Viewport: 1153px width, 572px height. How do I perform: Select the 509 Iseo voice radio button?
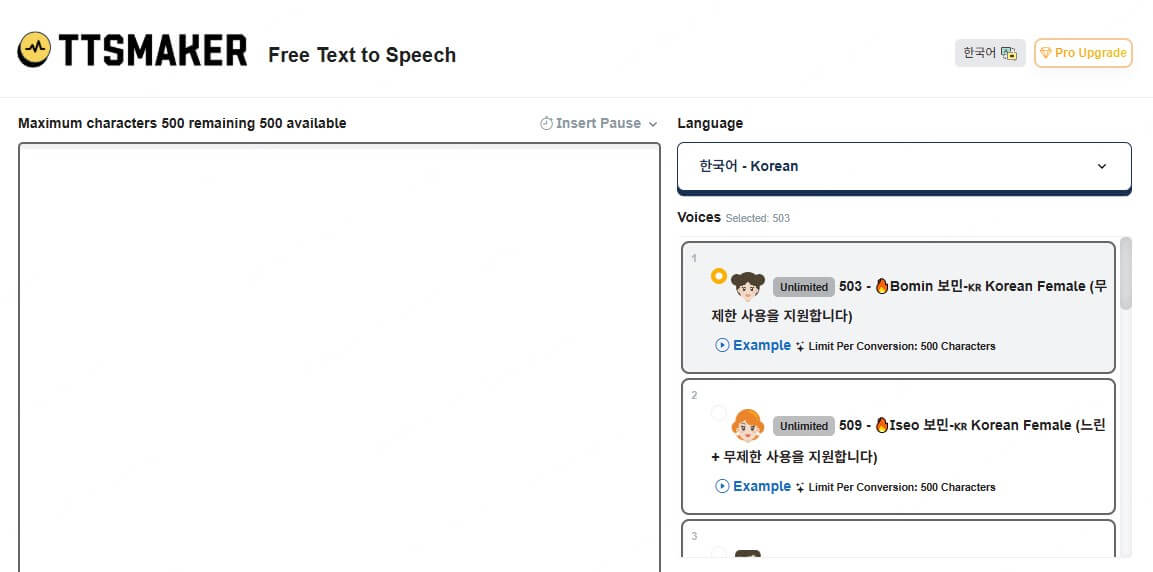[x=718, y=413]
